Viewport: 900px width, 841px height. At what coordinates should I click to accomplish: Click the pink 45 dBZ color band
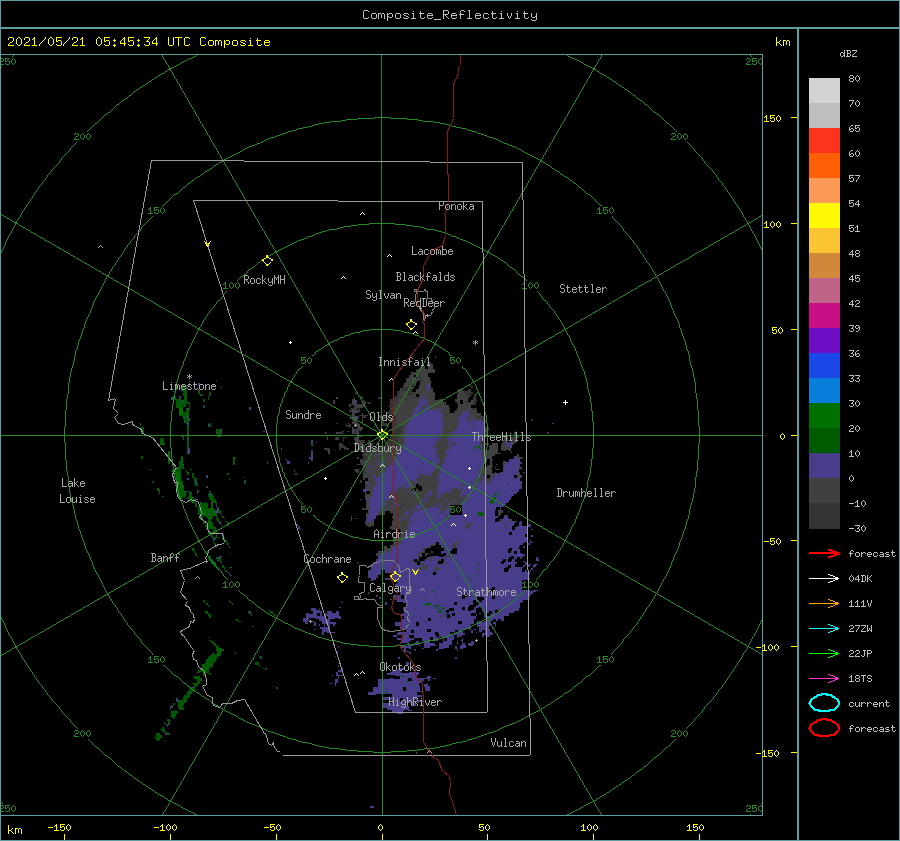click(824, 290)
